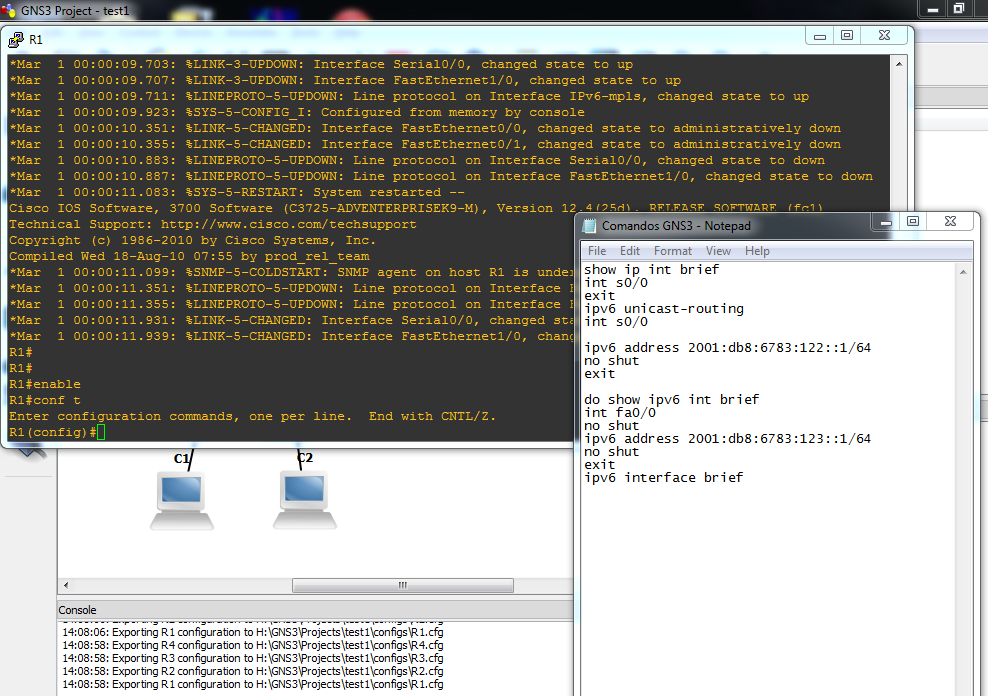The image size is (988, 696).
Task: Click 'Compiled Wed 18-Aug-10' line in terminal
Action: pos(189,256)
